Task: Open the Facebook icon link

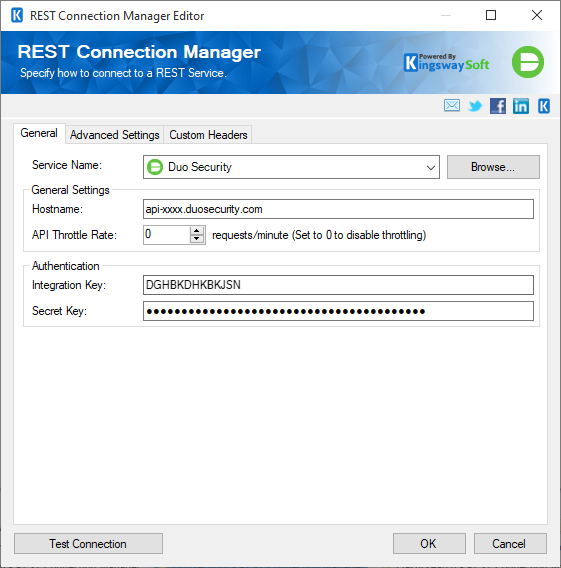Action: [x=498, y=106]
